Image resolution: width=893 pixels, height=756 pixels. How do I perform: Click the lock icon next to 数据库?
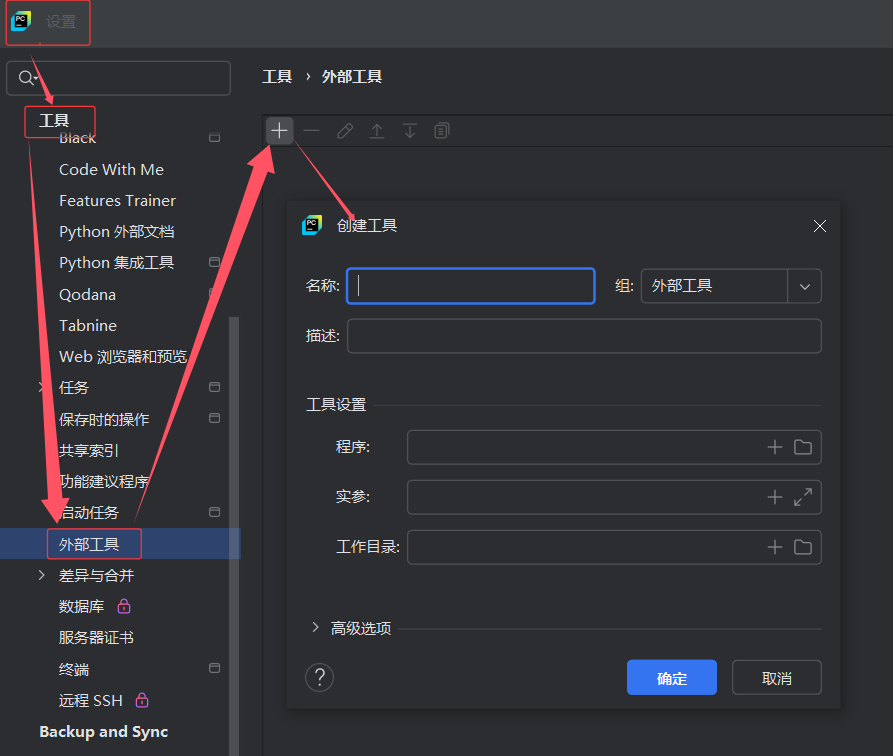(123, 606)
